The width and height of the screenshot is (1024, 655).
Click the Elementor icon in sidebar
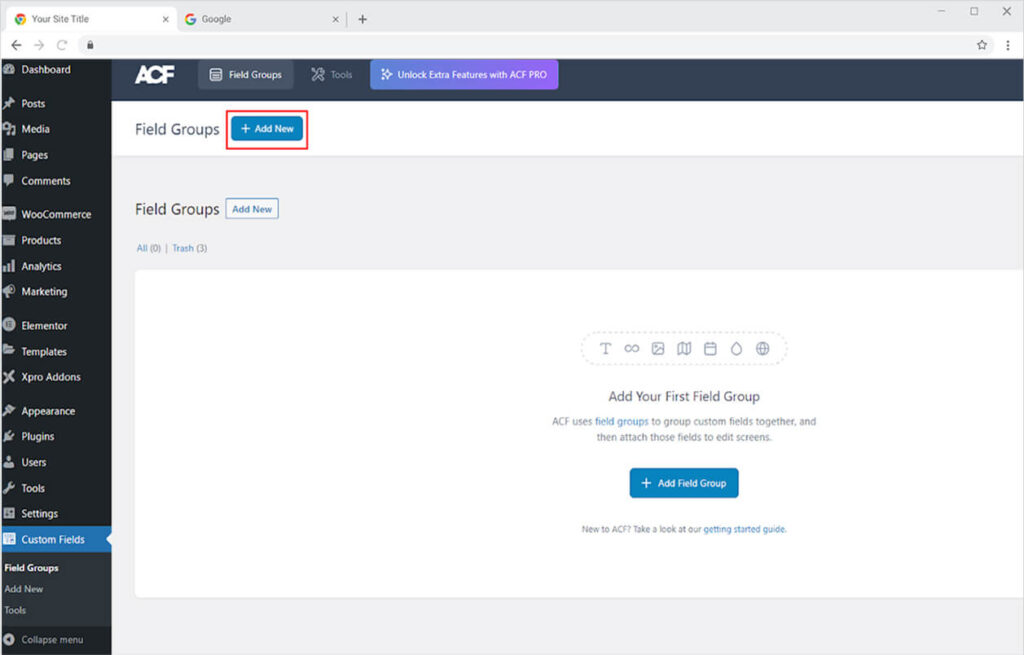click(9, 326)
